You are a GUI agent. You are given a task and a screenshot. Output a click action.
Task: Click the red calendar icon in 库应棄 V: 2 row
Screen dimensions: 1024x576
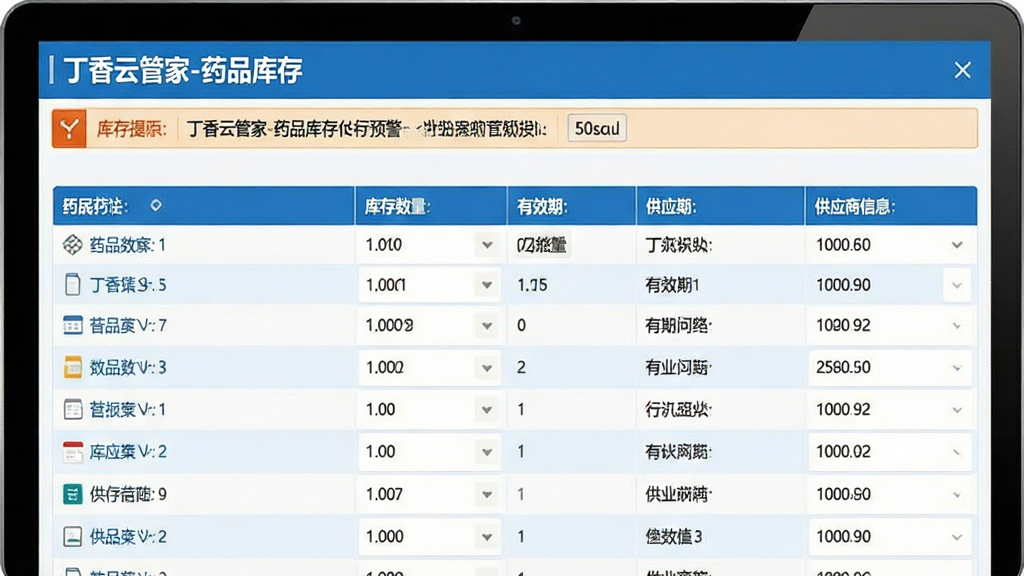pos(72,452)
